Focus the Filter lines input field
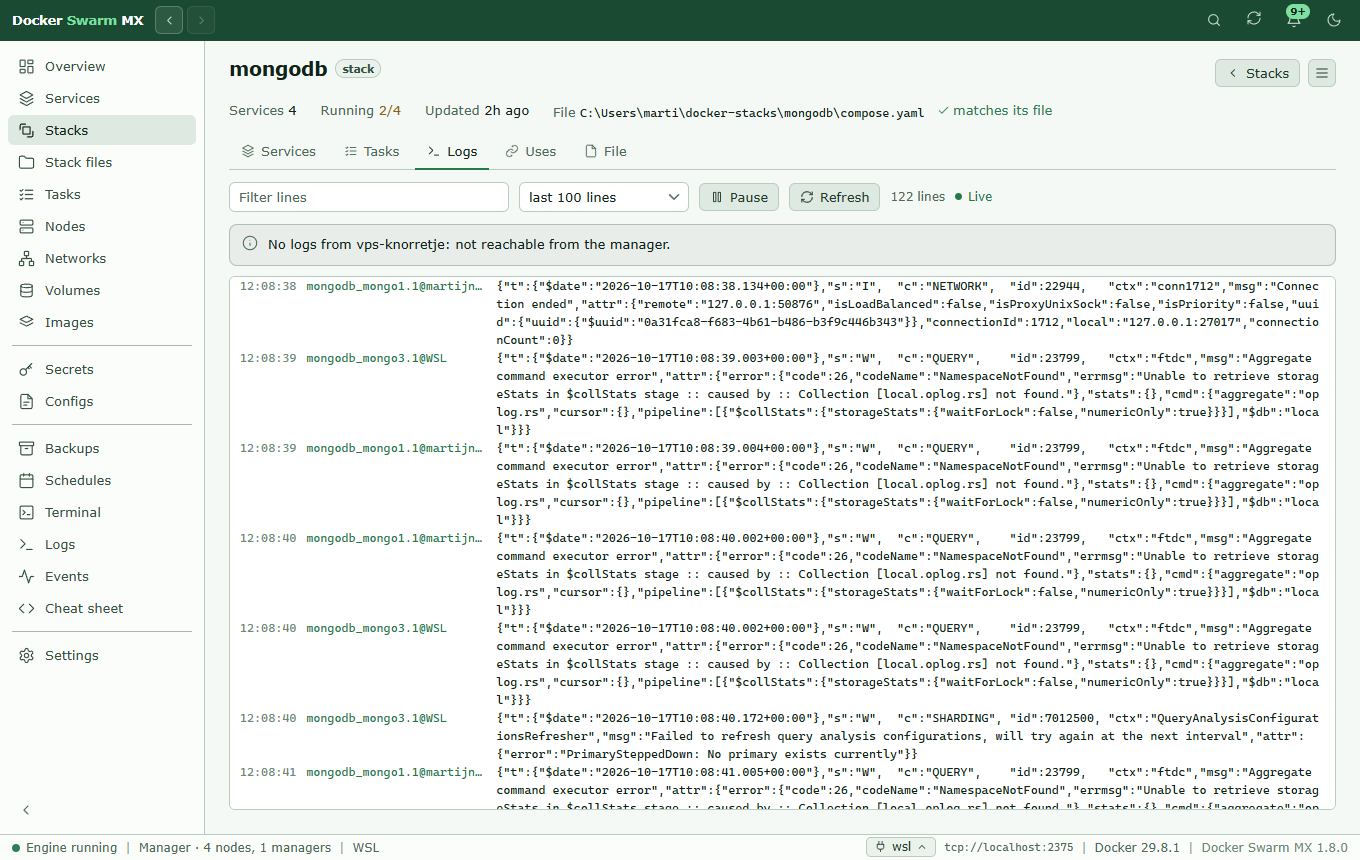 click(x=369, y=197)
